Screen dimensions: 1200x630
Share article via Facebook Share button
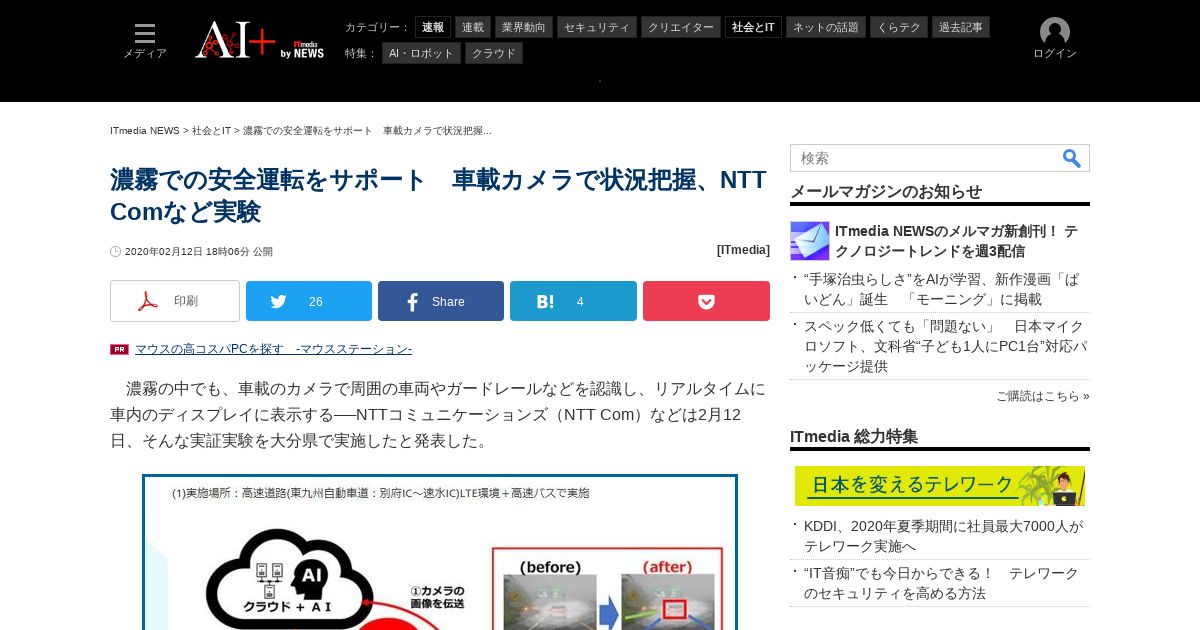[441, 301]
